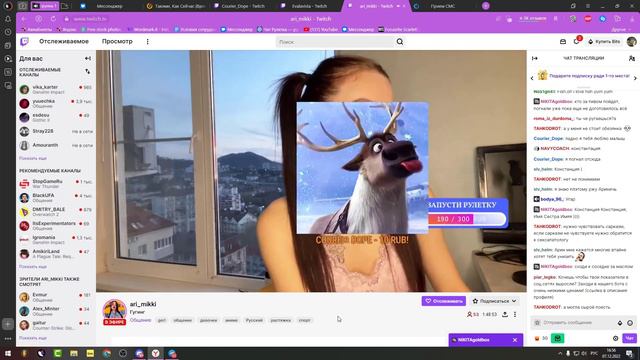This screenshot has height=360, width=640.
Task: Open the StopGameRu recommended channel
Action: (x=56, y=184)
